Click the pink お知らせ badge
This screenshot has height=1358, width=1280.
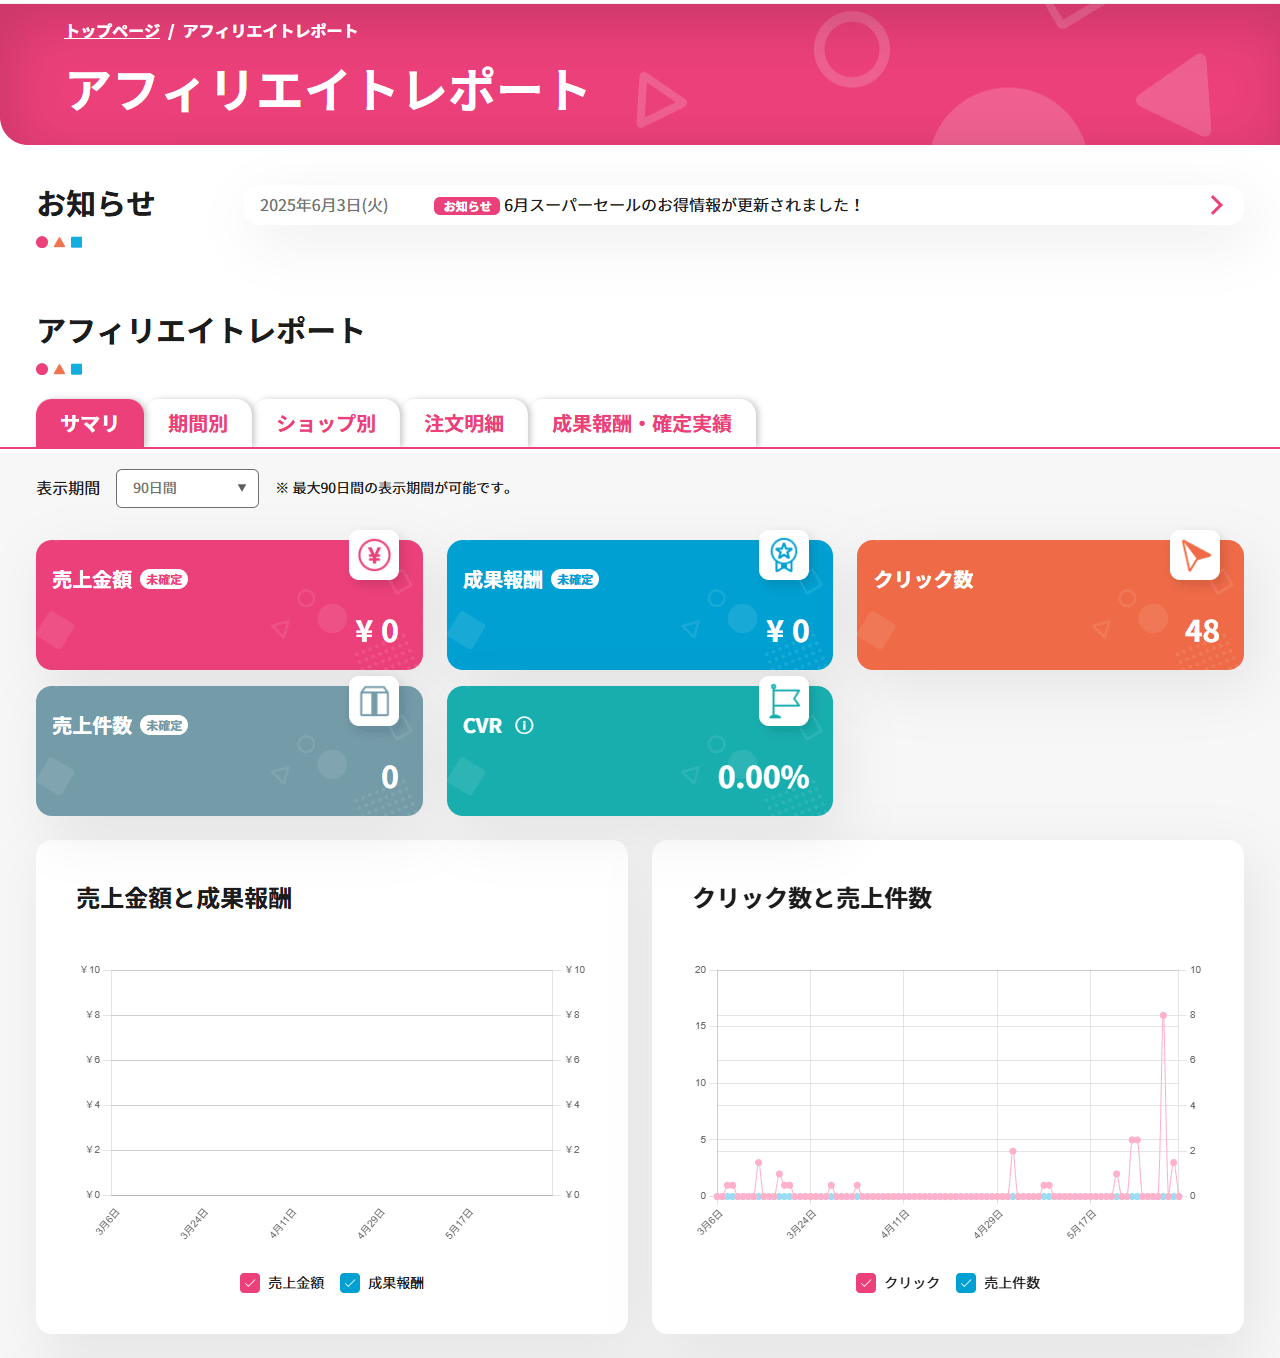point(467,206)
